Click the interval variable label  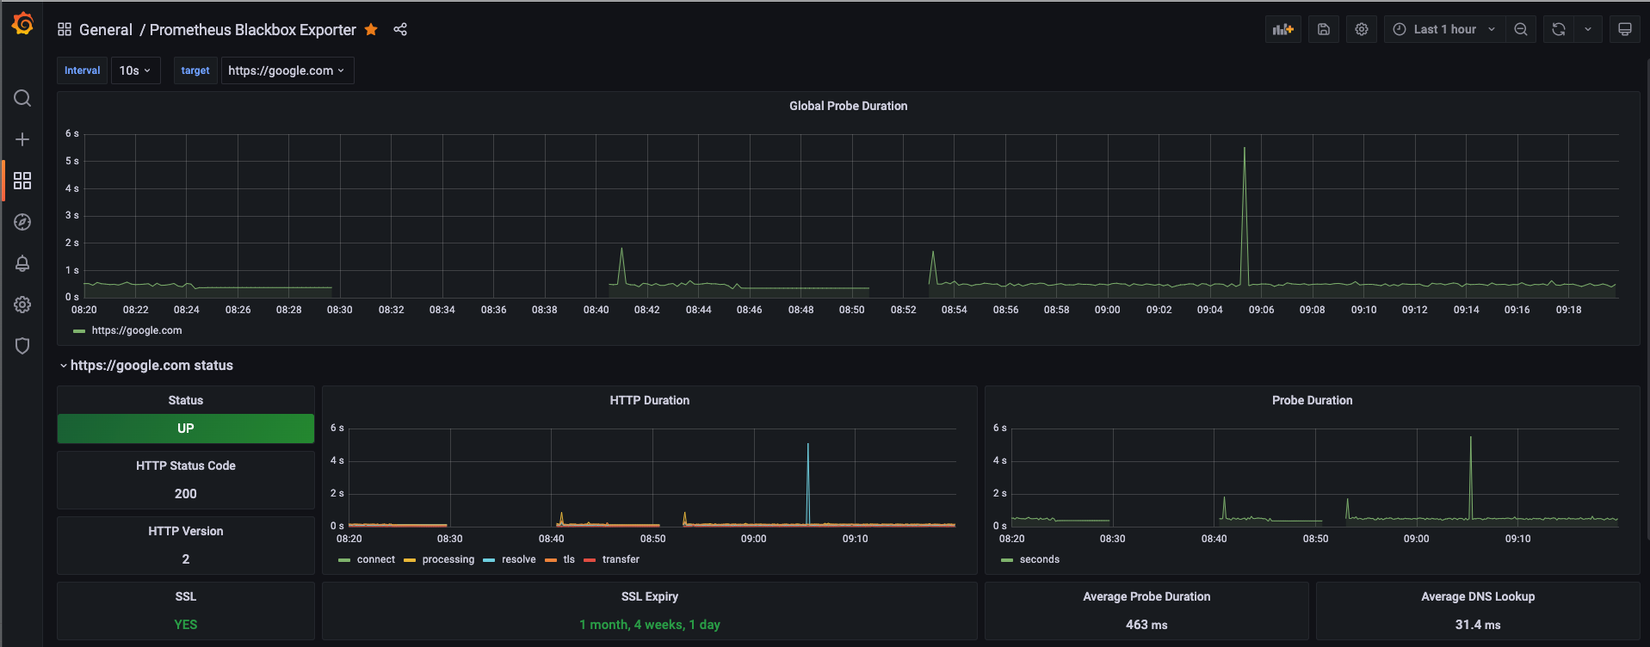pos(82,70)
